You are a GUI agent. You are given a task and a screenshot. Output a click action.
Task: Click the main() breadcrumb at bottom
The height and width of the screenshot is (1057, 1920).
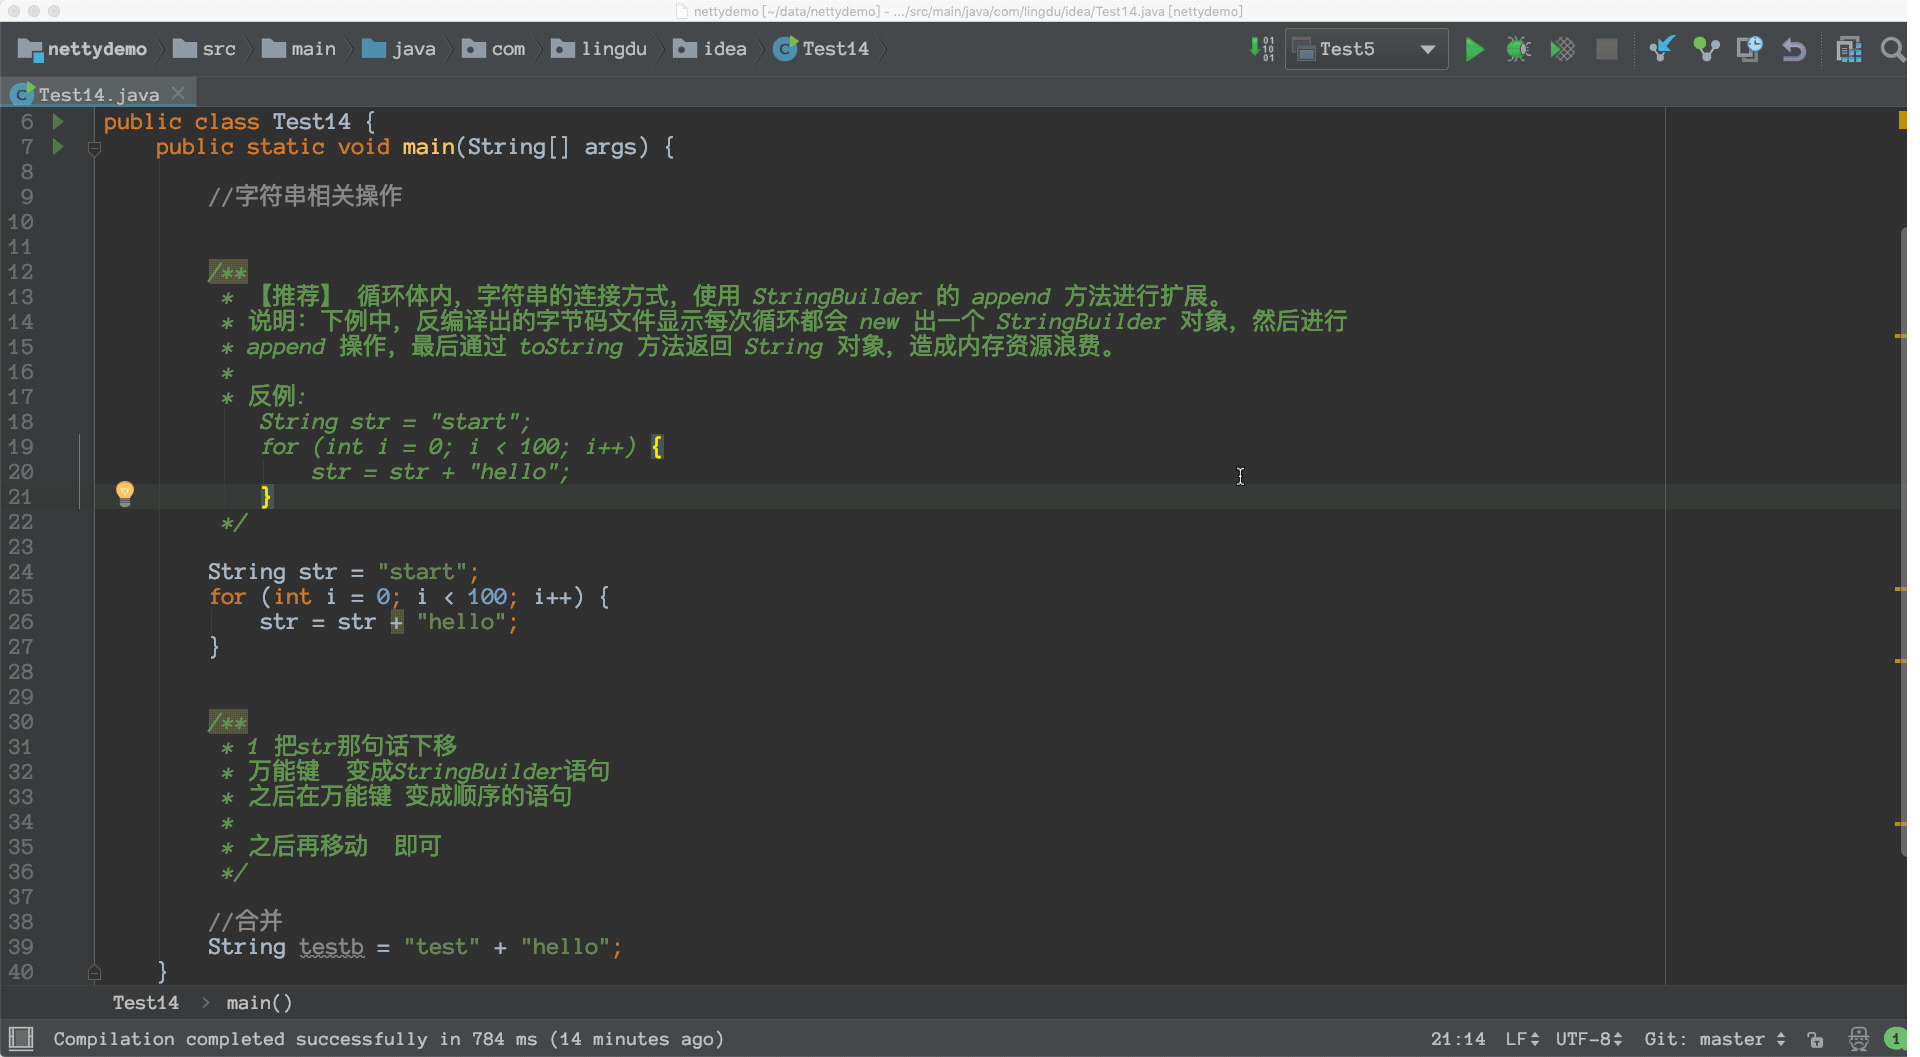[259, 1002]
